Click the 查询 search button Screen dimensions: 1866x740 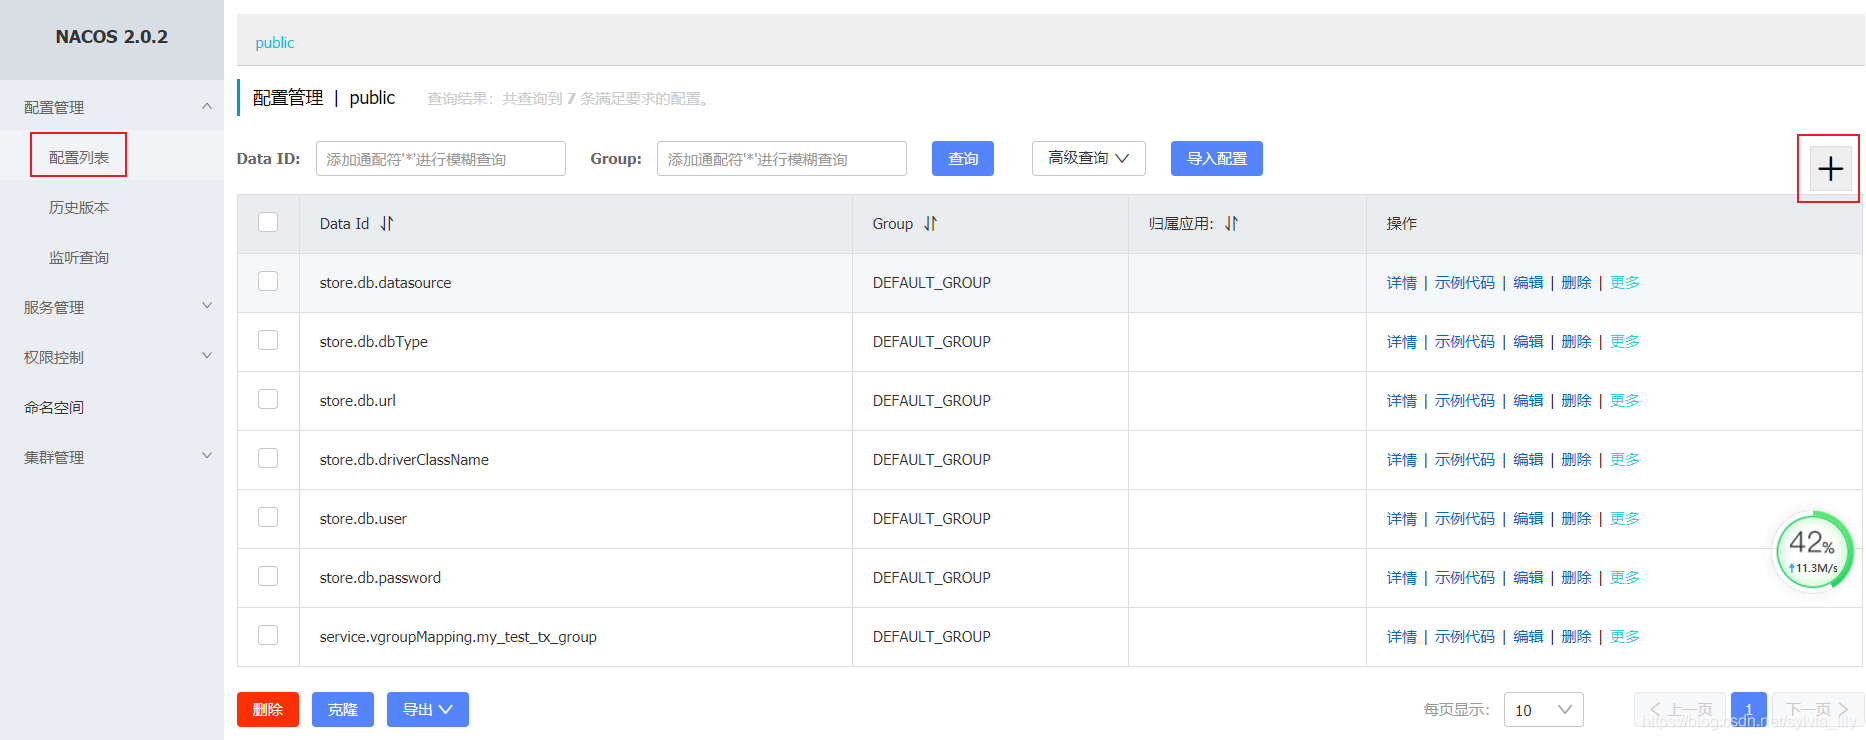click(963, 158)
